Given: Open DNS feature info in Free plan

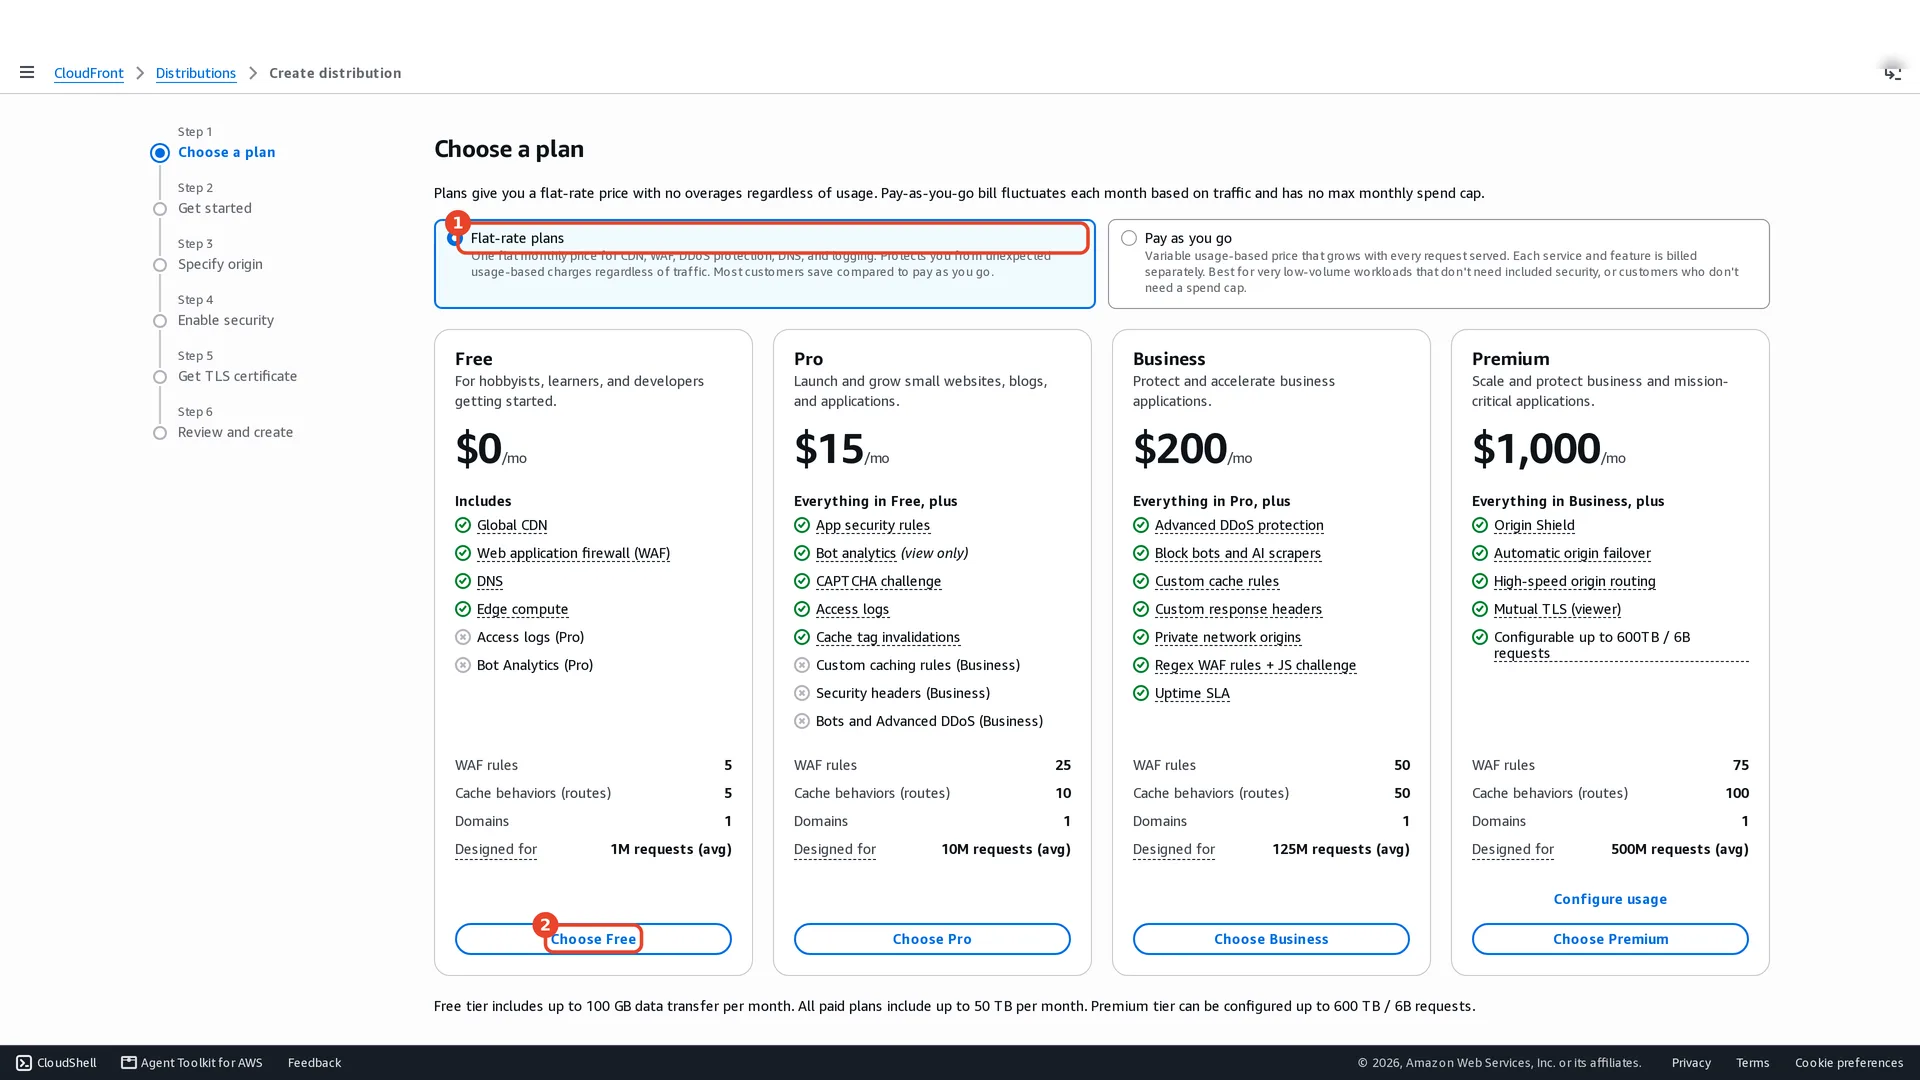Looking at the screenshot, I should (x=490, y=581).
